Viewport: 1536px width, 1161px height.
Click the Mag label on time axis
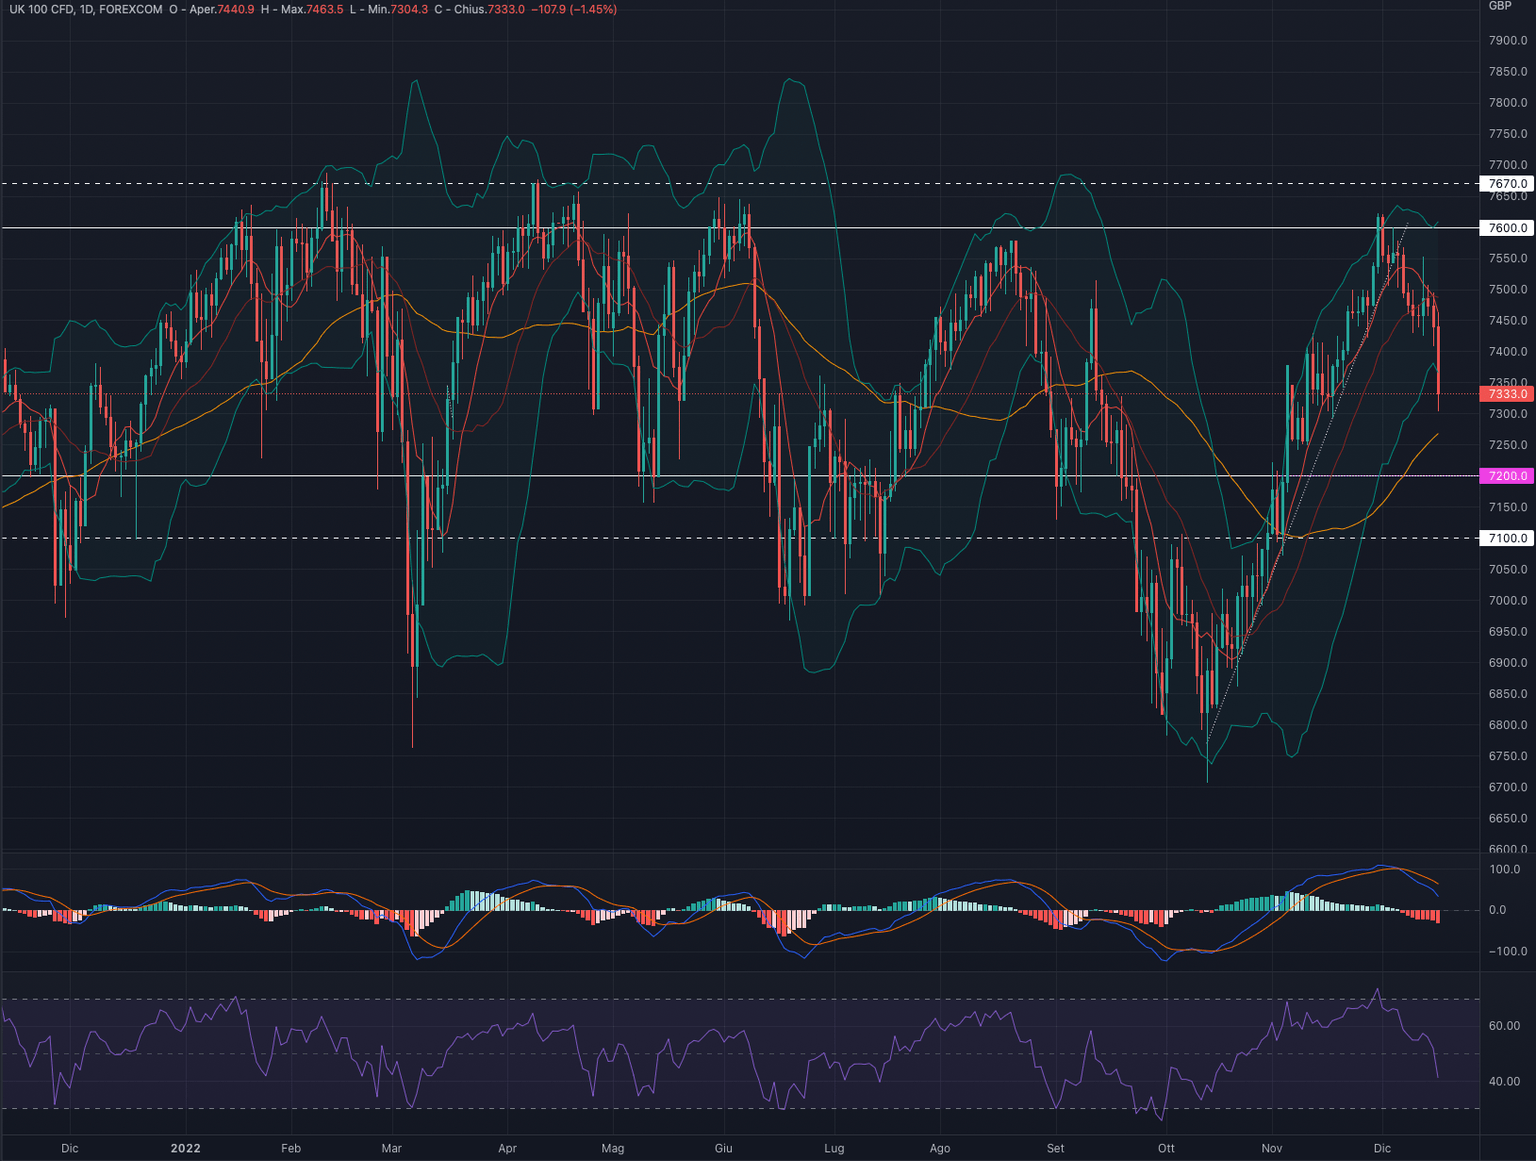[613, 1148]
